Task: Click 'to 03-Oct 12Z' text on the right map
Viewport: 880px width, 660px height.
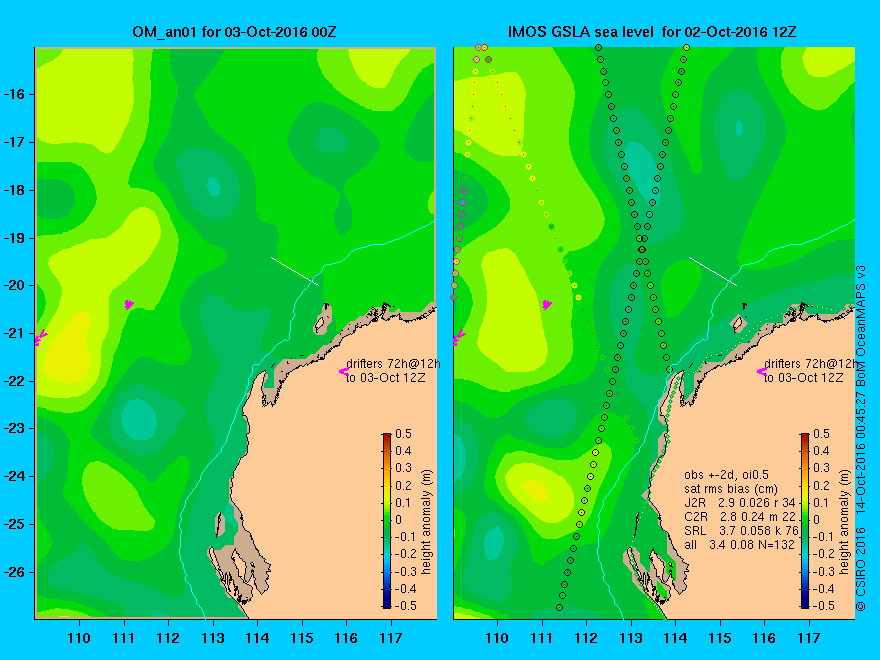Action: point(803,378)
